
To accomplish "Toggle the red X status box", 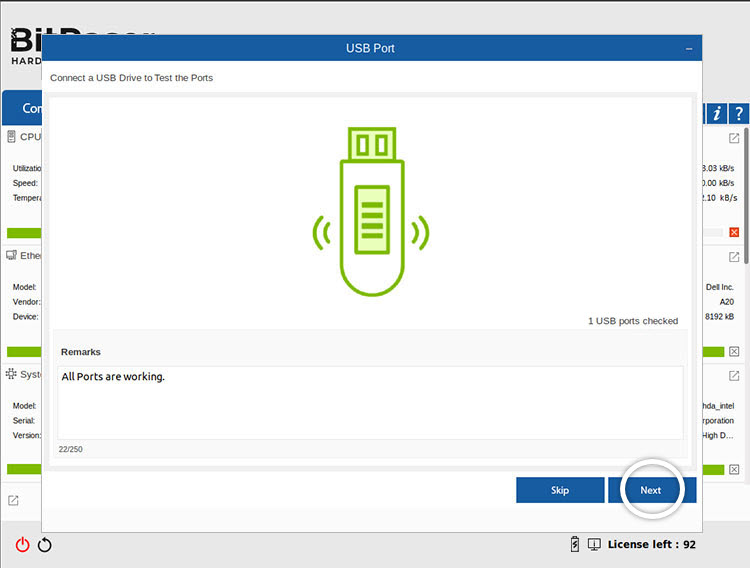I will click(x=734, y=233).
